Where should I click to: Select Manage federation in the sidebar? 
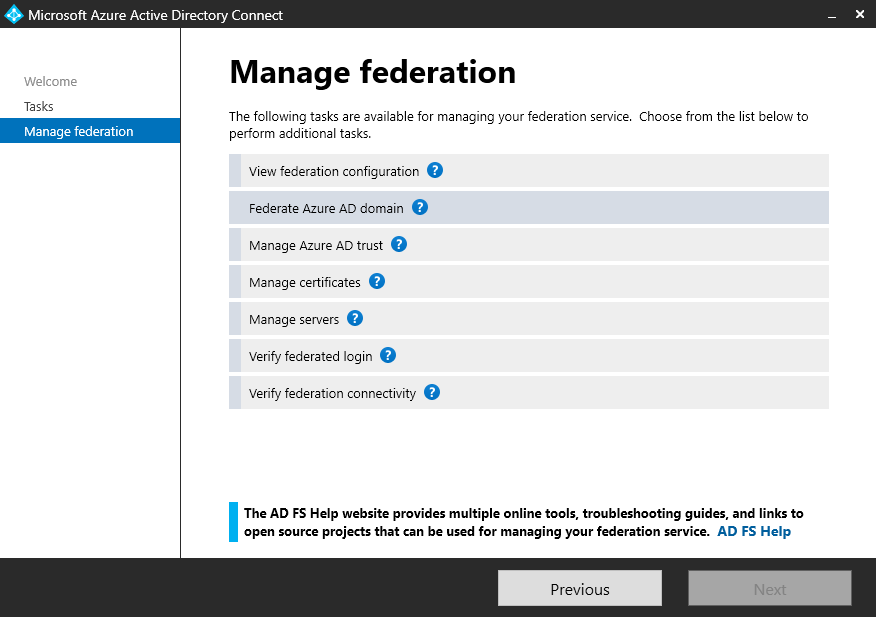pyautogui.click(x=78, y=131)
